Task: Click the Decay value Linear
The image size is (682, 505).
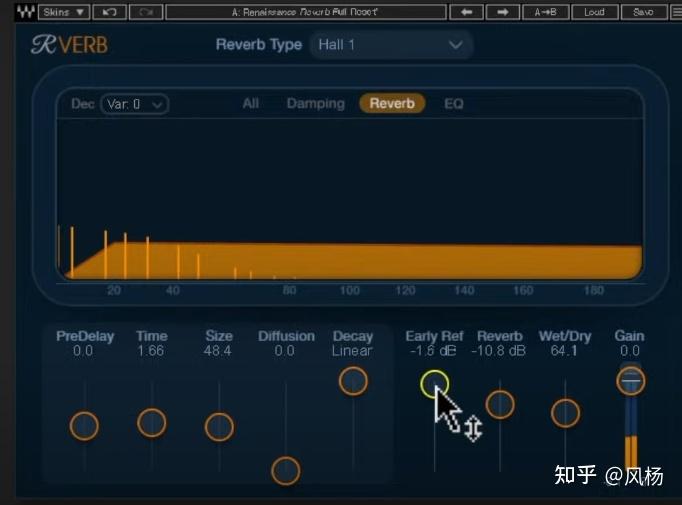Action: pos(352,351)
